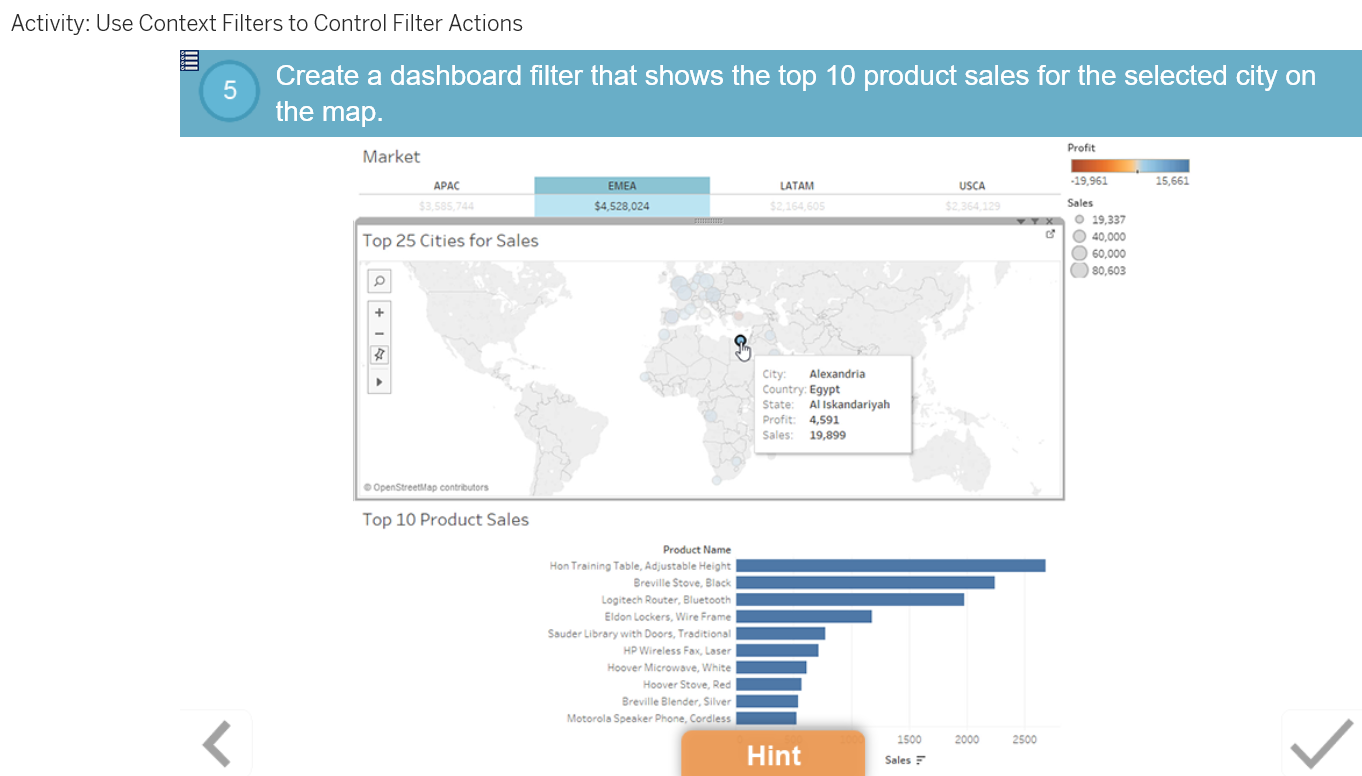Click the 40,000 sales size legend circle
The image size is (1362, 776).
1079,236
